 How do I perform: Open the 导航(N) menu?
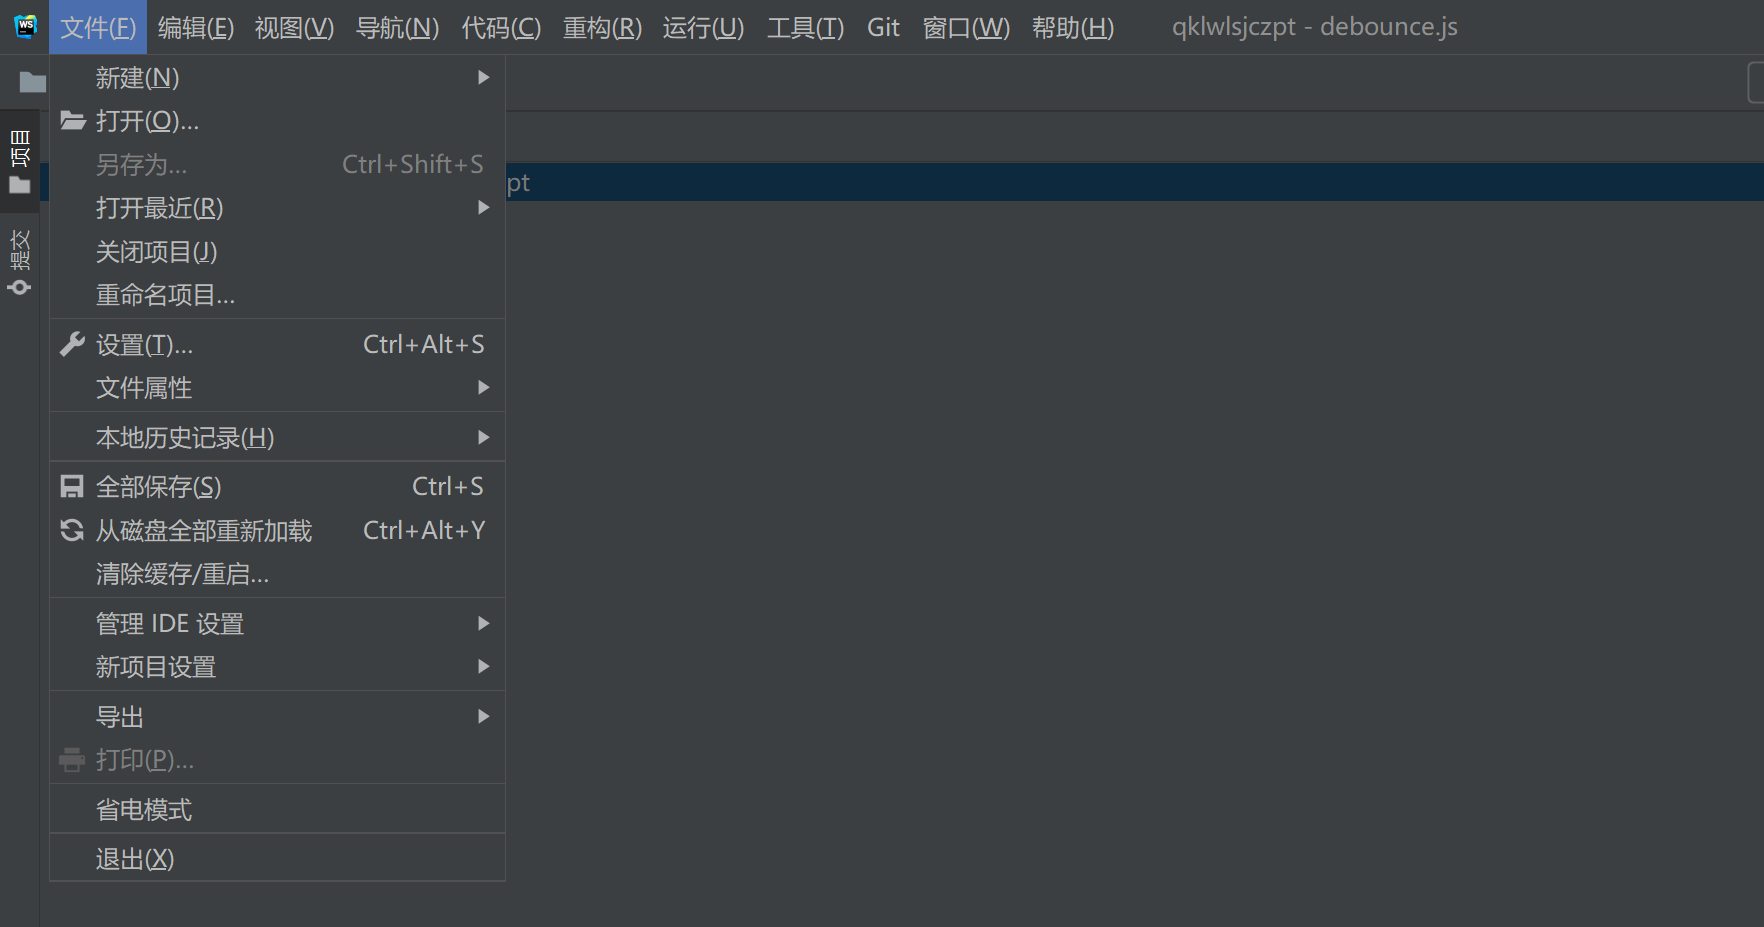point(397,27)
